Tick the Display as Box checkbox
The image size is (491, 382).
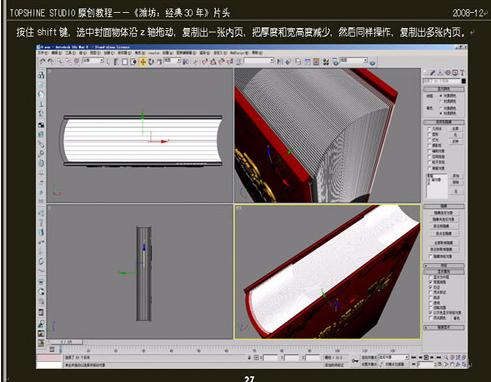[431, 277]
